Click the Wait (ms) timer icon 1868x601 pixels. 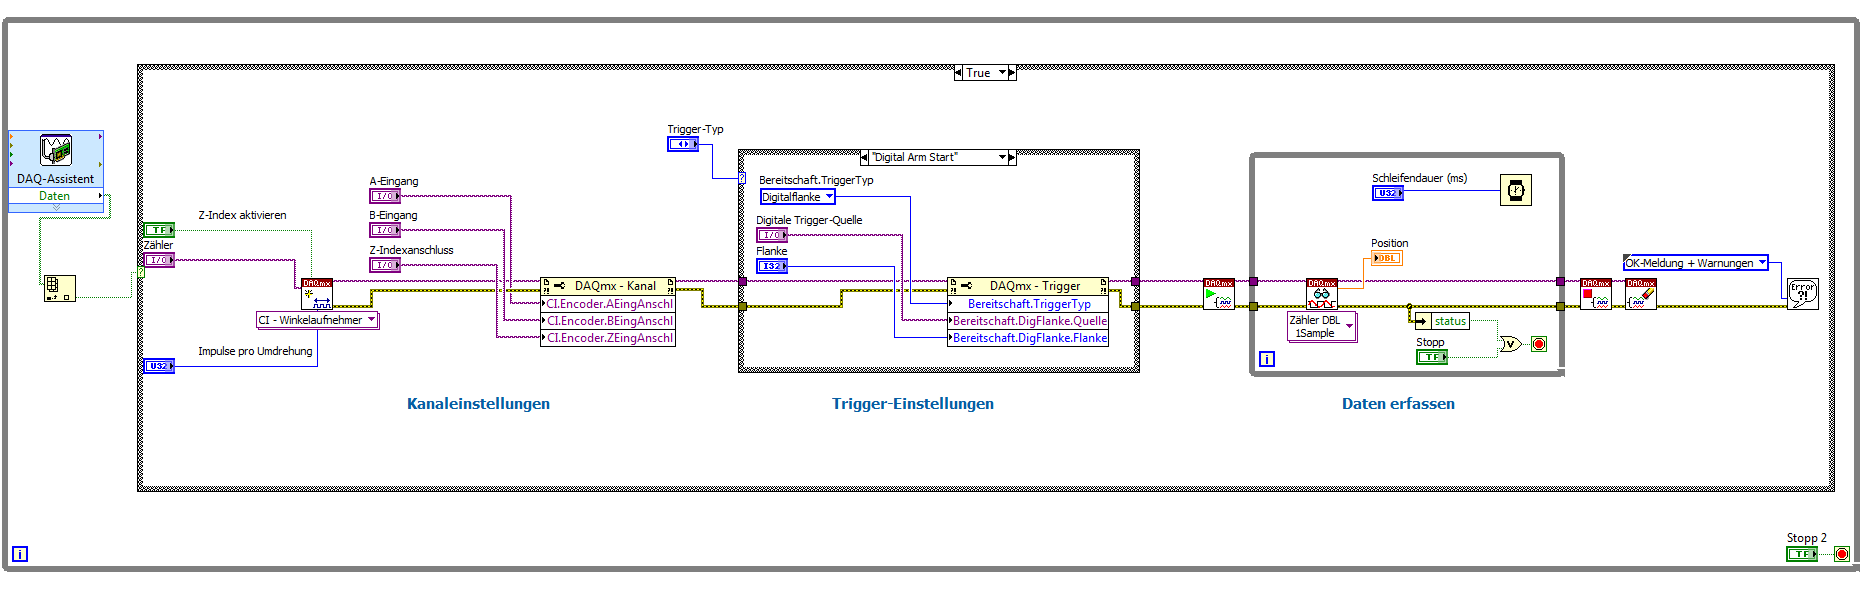pos(1516,190)
